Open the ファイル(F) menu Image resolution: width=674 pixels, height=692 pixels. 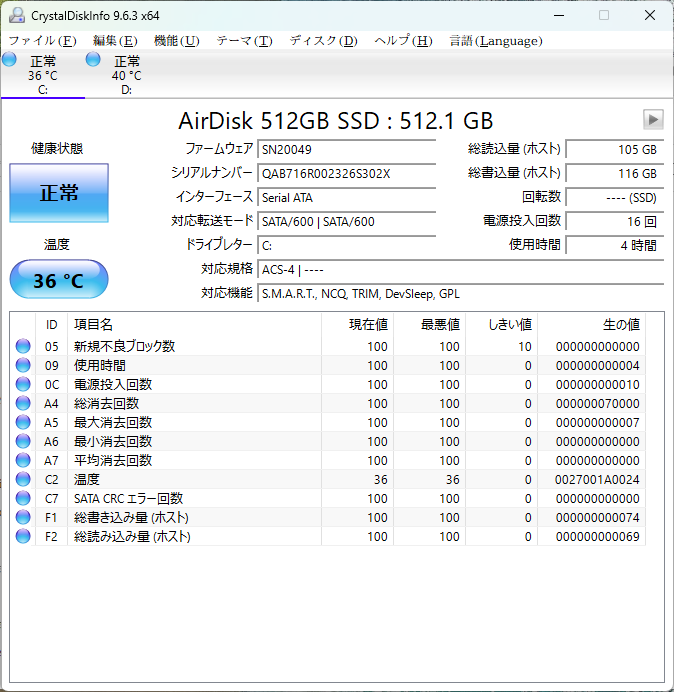point(43,41)
